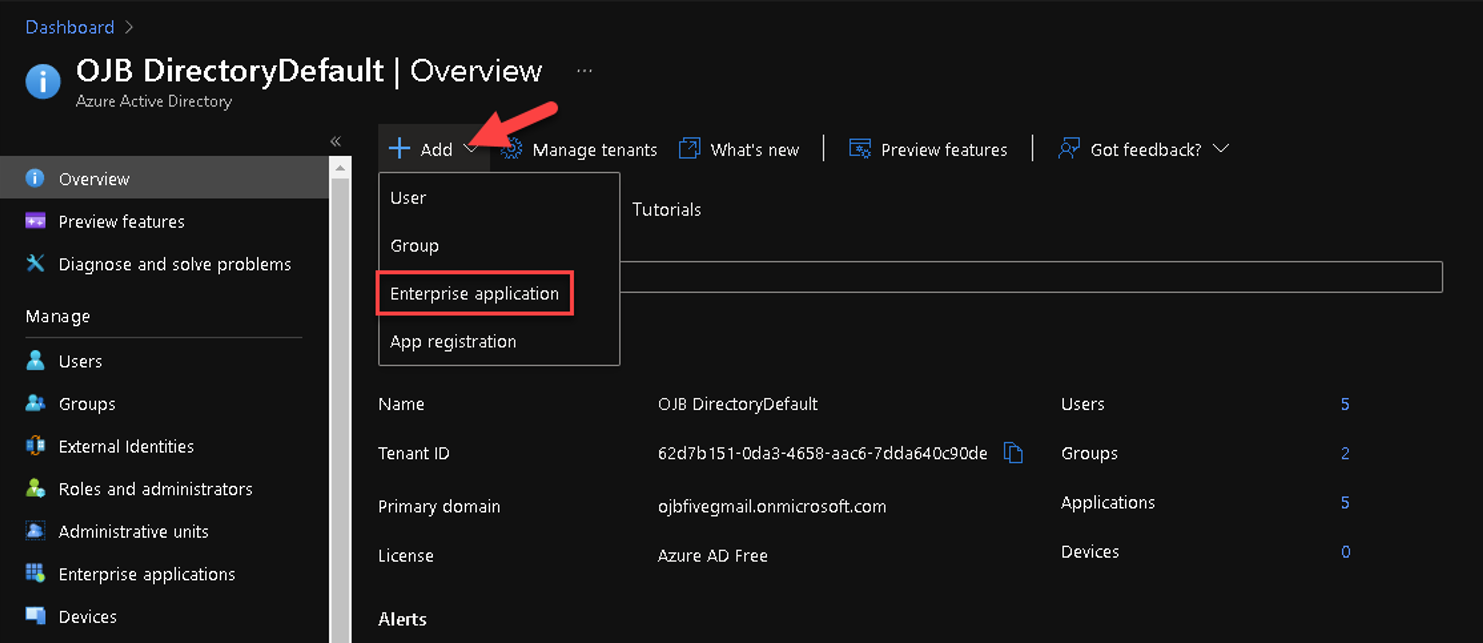Open the ellipsis more options menu
The height and width of the screenshot is (643, 1483).
click(585, 71)
